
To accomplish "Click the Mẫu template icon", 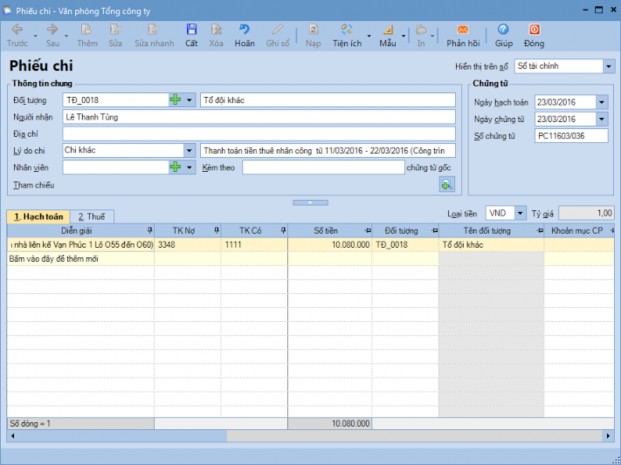I will tap(388, 35).
